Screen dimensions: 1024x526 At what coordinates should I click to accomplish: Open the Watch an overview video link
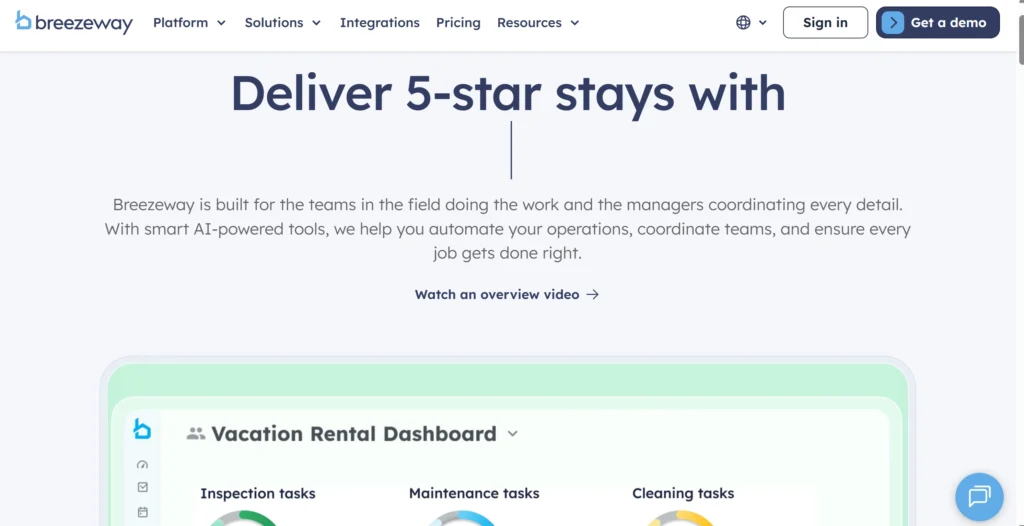pyautogui.click(x=497, y=294)
